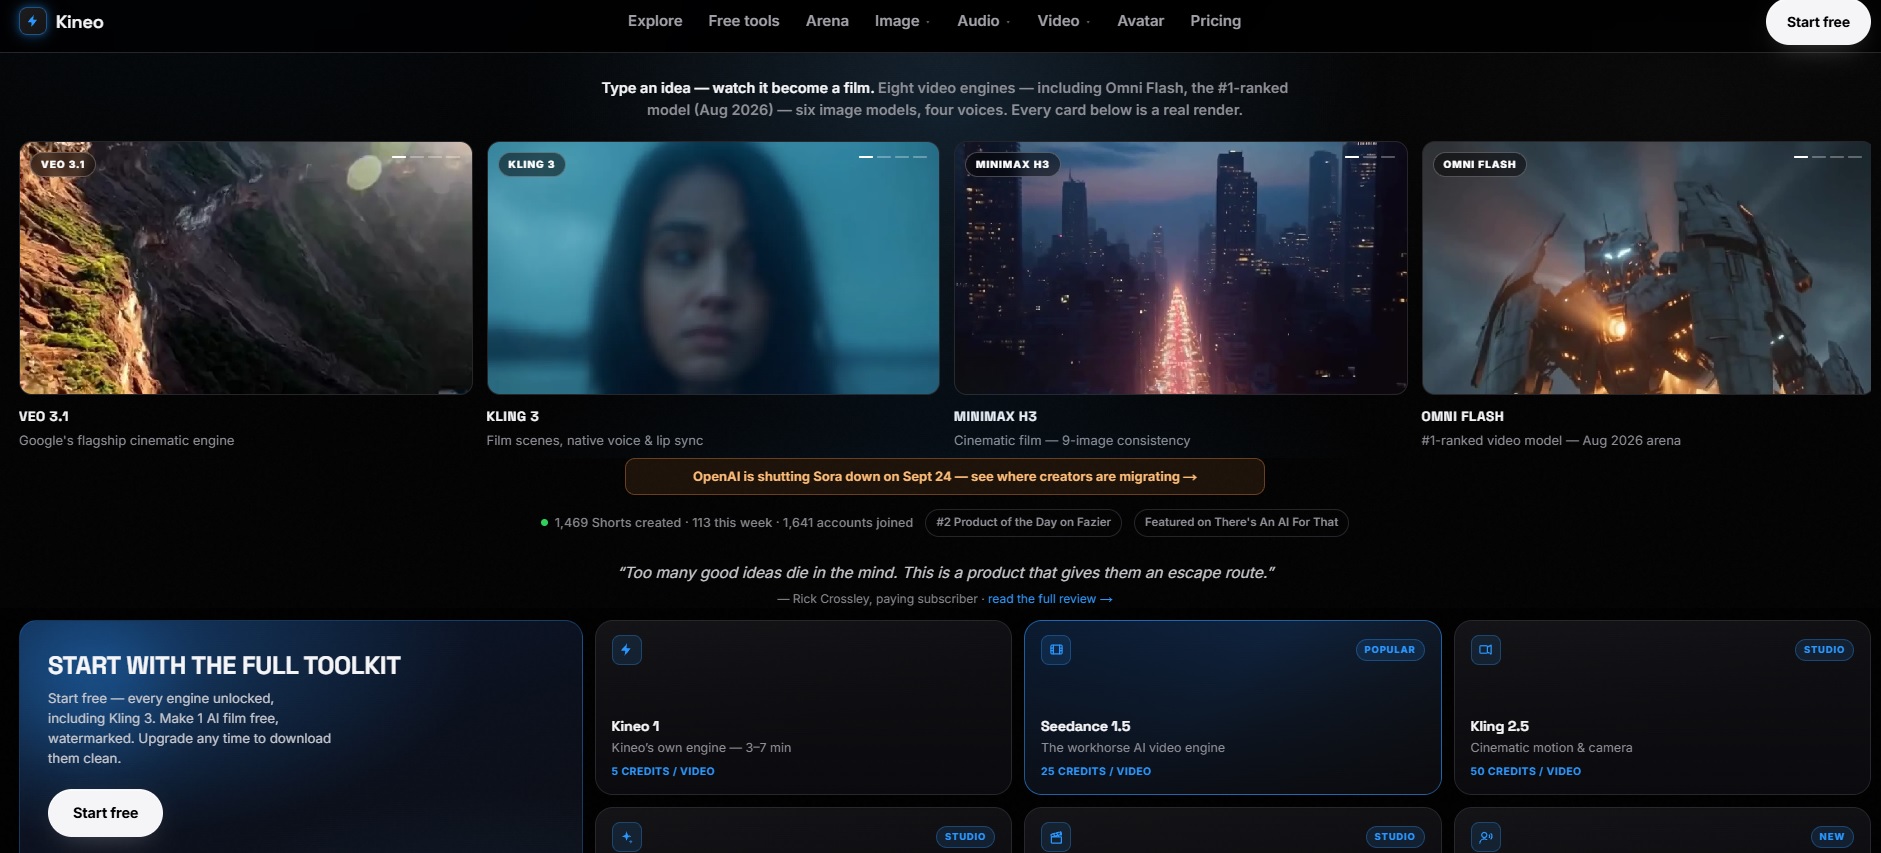Click KLING 3 title below thumbnail
This screenshot has height=853, width=1881.
pyautogui.click(x=513, y=416)
